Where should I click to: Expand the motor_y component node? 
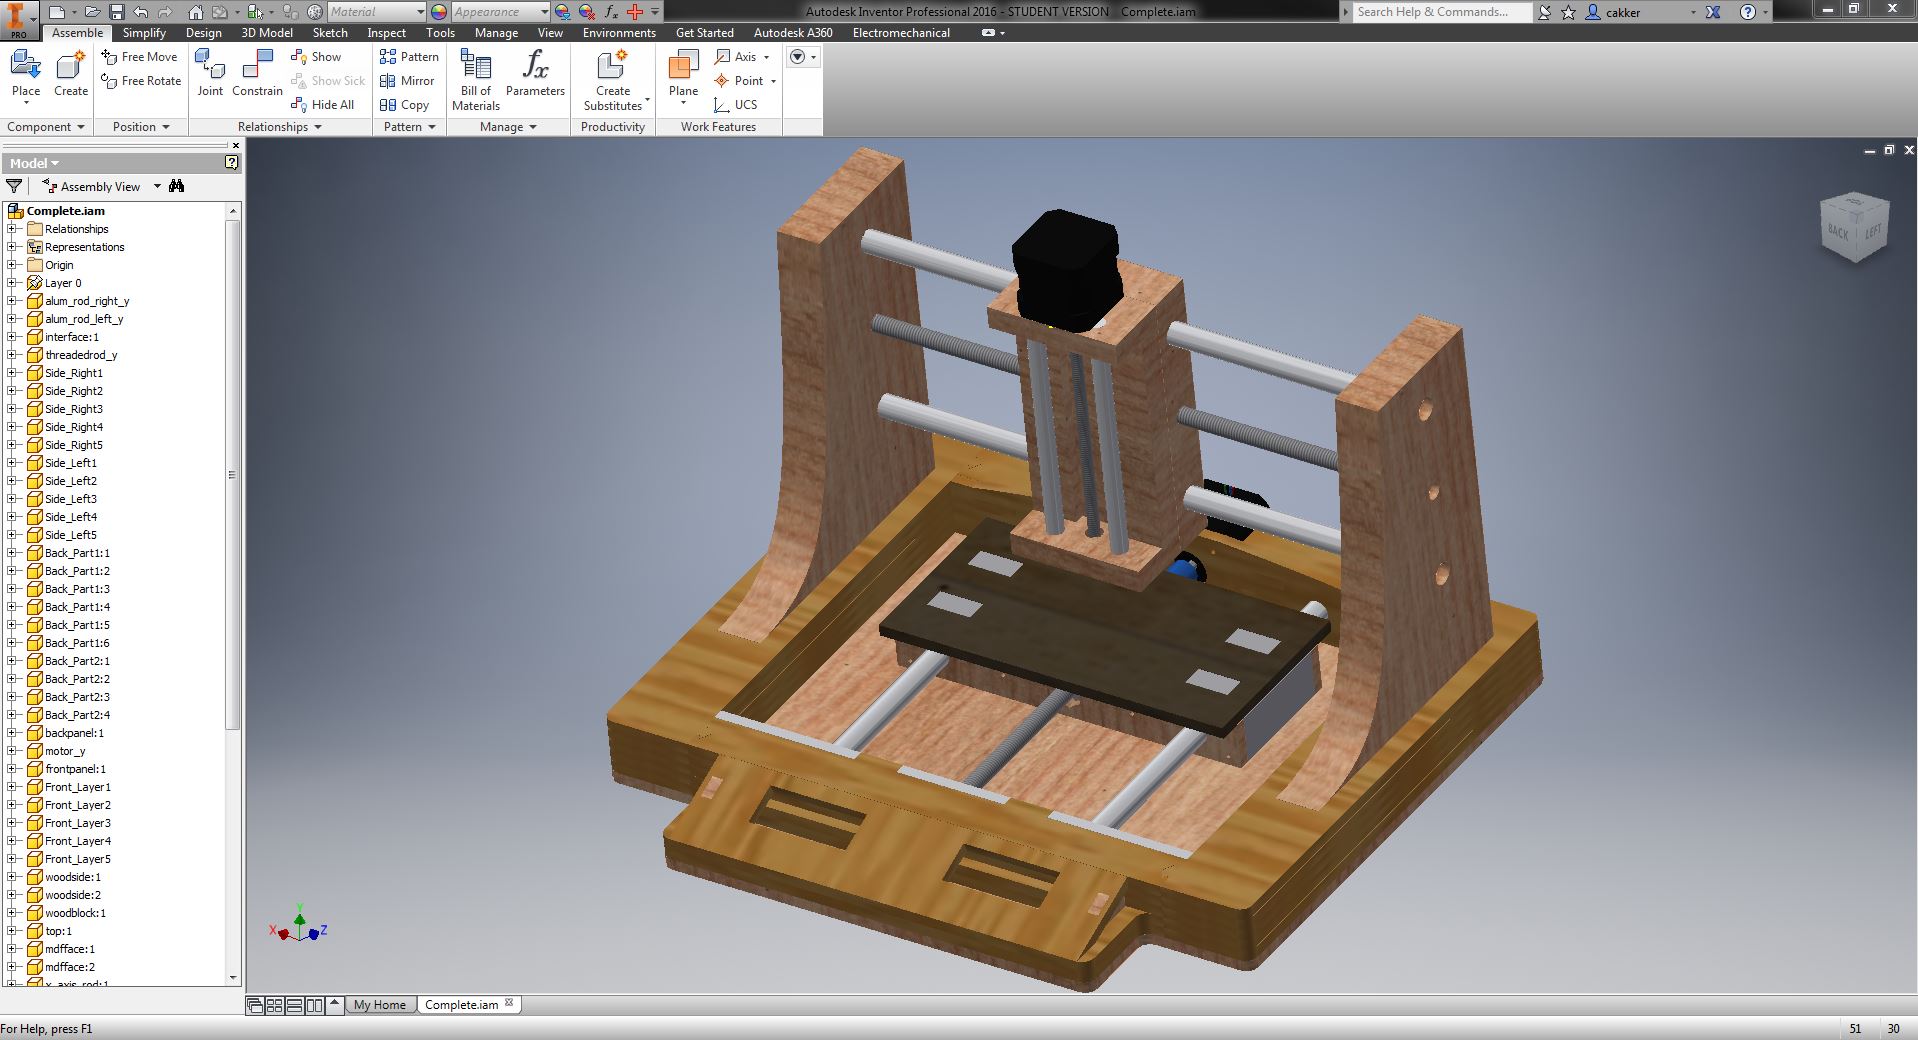(13, 751)
